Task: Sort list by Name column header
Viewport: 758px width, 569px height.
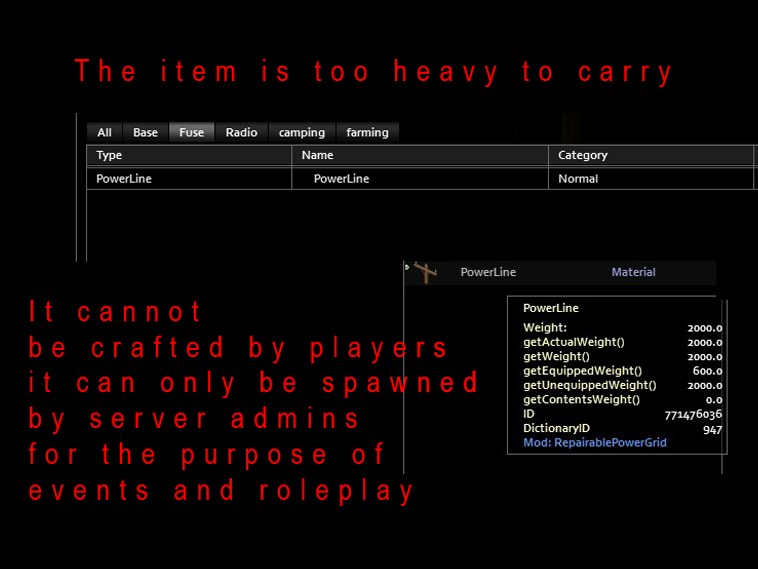Action: (420, 155)
